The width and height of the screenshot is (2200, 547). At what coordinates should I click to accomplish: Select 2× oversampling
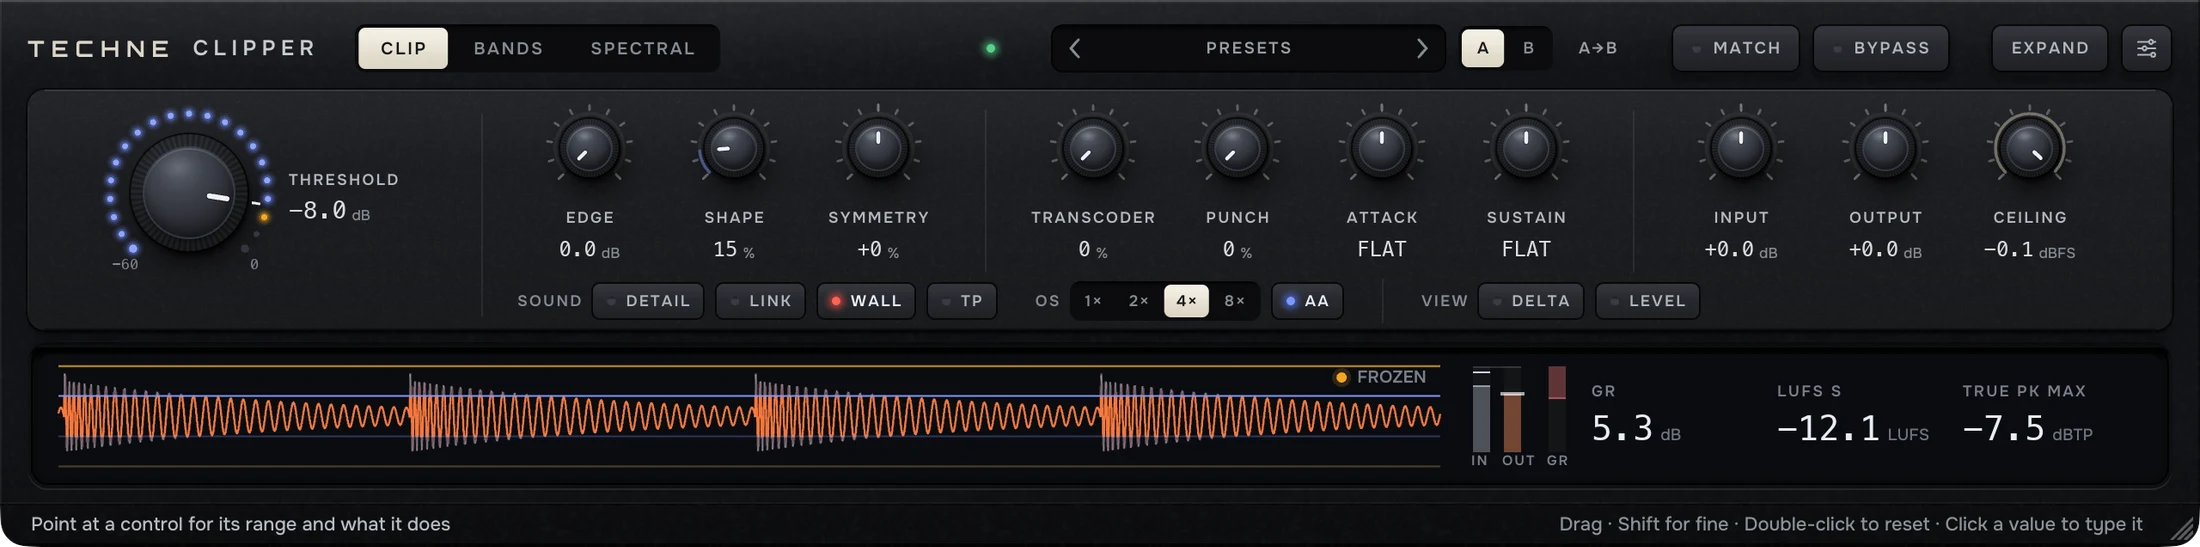[1139, 301]
